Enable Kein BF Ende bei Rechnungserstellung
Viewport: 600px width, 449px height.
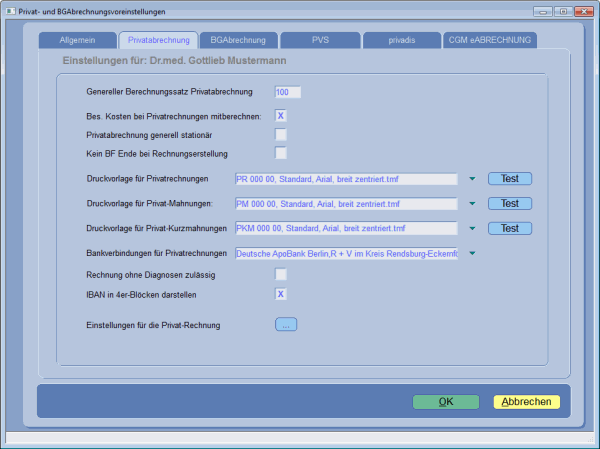(281, 154)
